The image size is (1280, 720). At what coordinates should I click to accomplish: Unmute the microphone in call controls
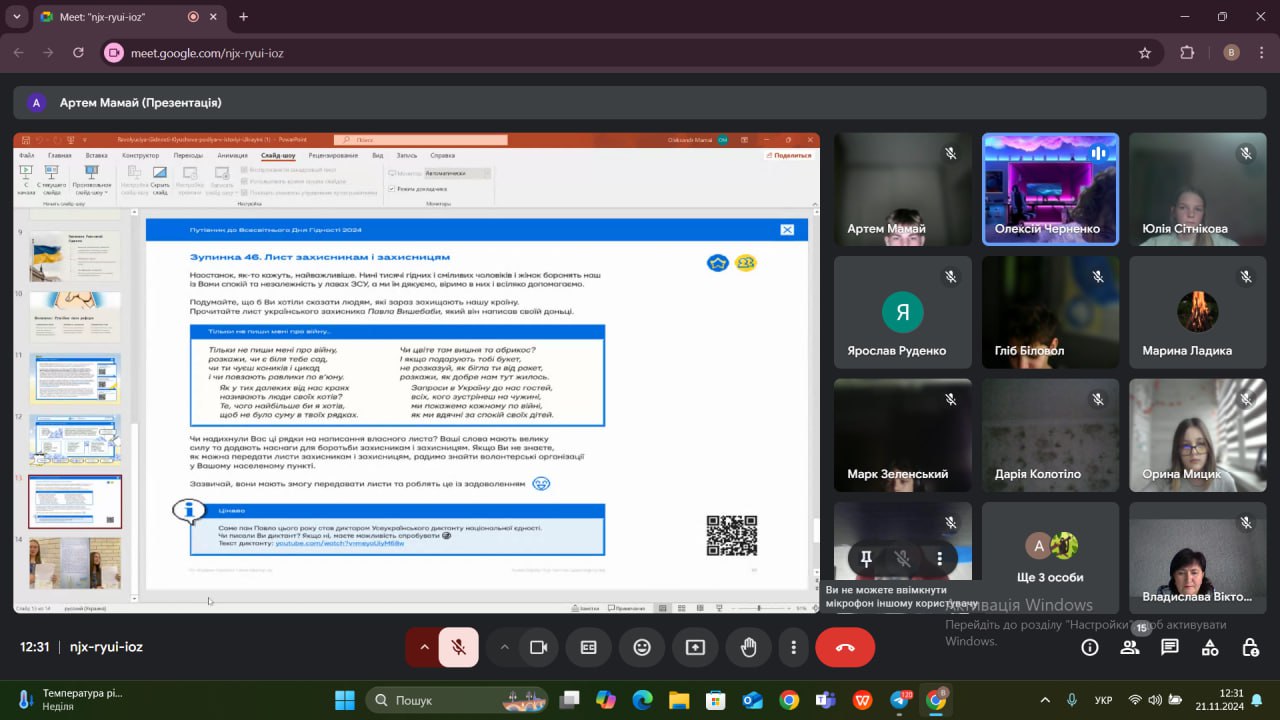pyautogui.click(x=458, y=648)
